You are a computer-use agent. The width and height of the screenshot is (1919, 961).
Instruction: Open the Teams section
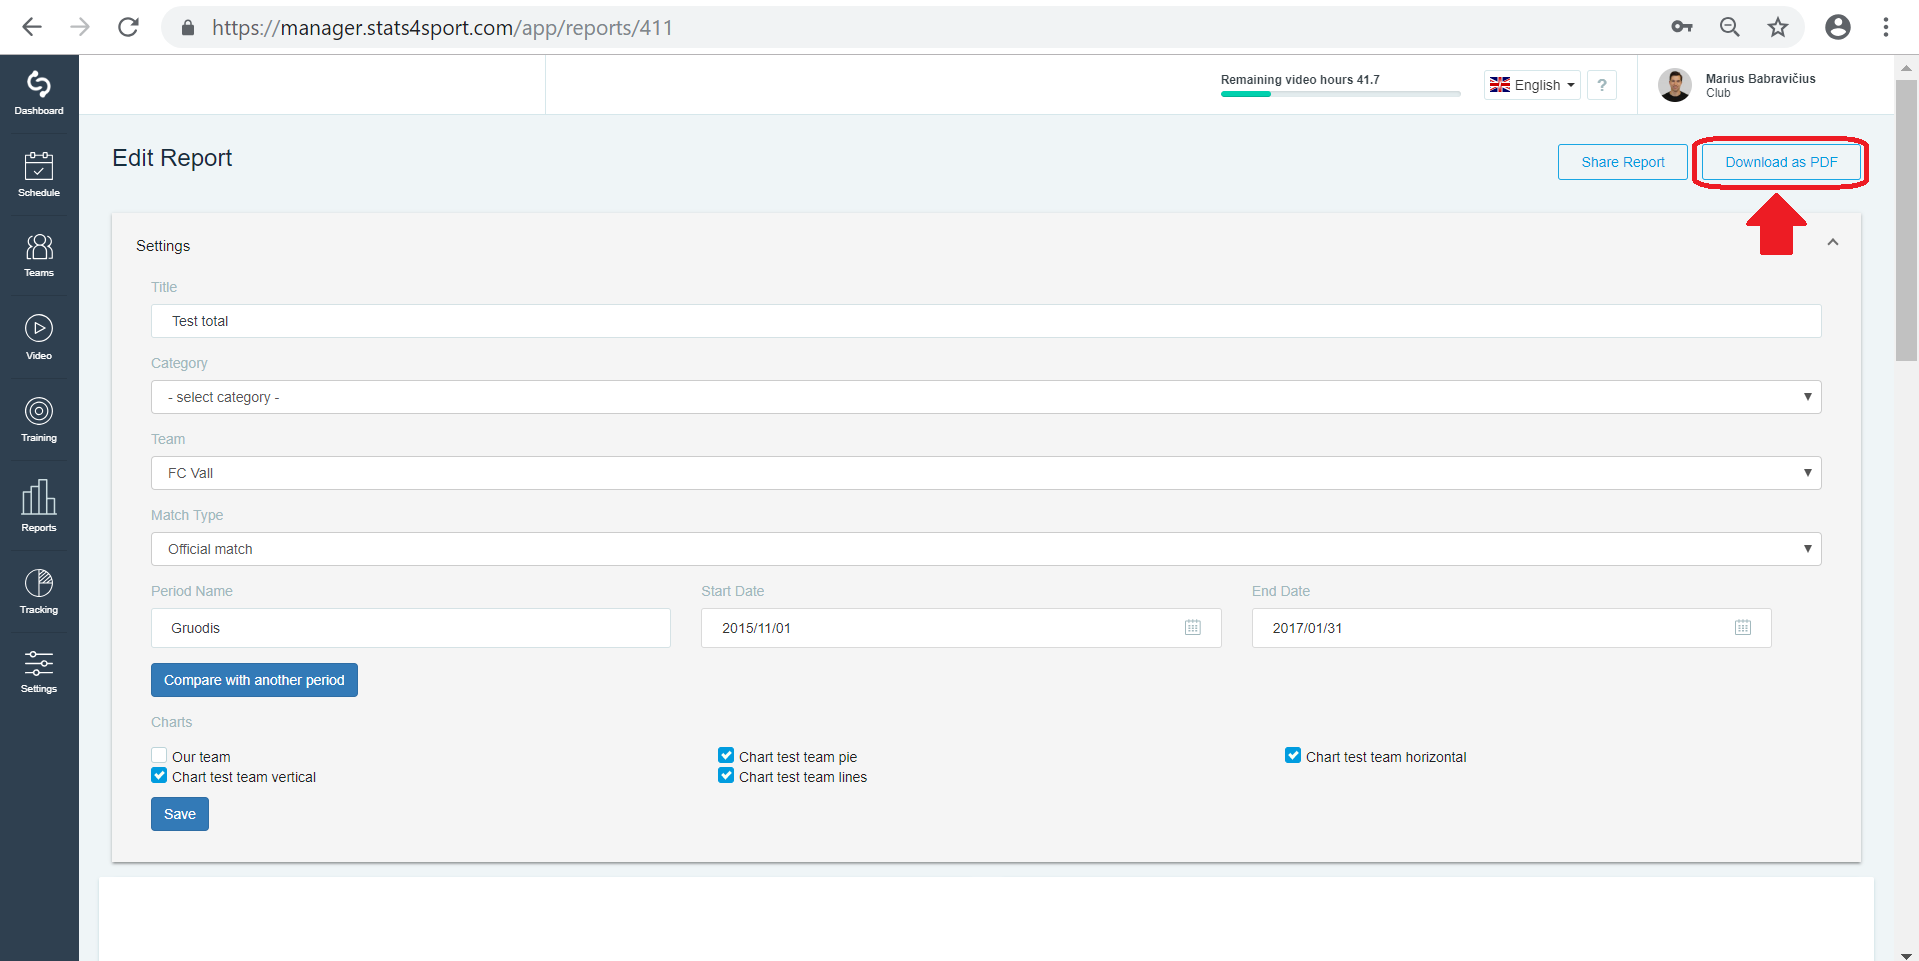point(39,256)
